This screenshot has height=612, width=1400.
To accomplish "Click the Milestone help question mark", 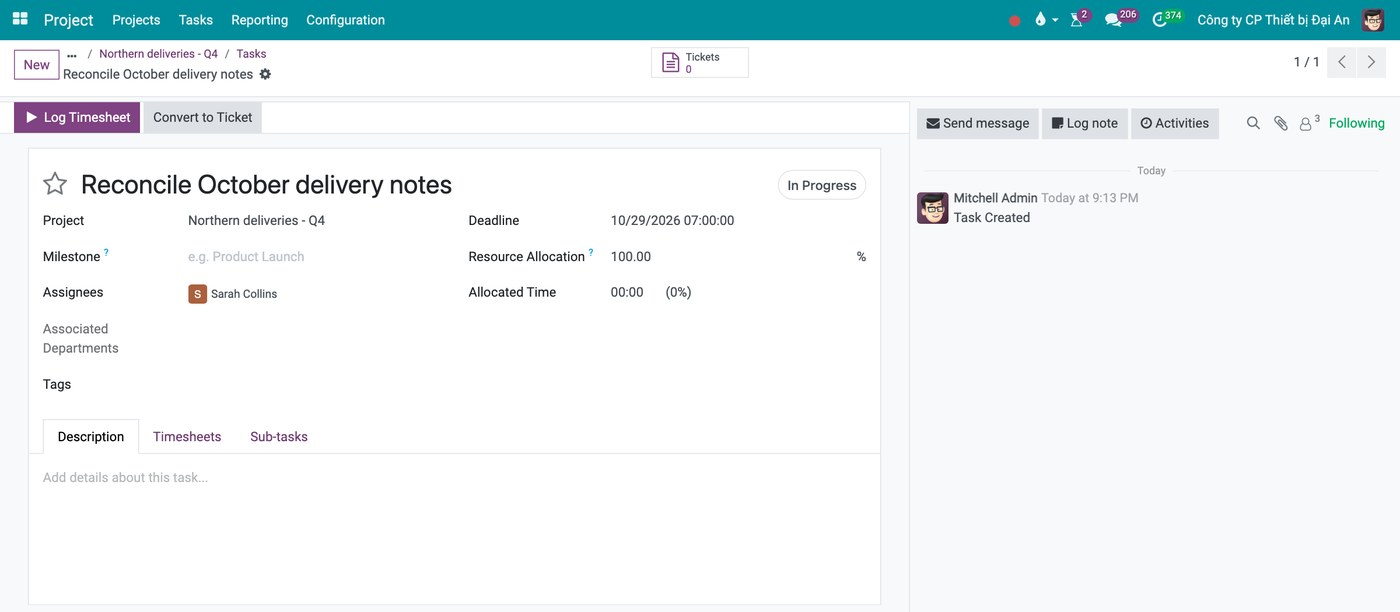I will pyautogui.click(x=106, y=253).
